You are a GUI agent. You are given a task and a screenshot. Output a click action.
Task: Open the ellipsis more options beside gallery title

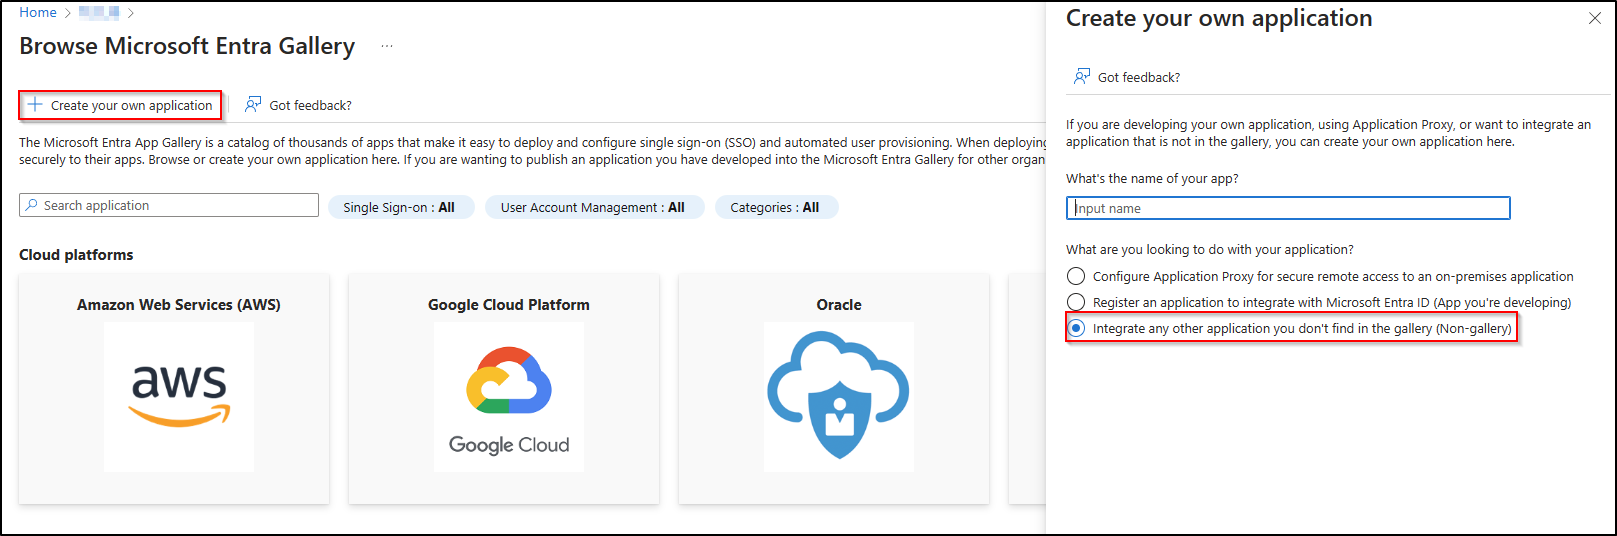[x=387, y=46]
